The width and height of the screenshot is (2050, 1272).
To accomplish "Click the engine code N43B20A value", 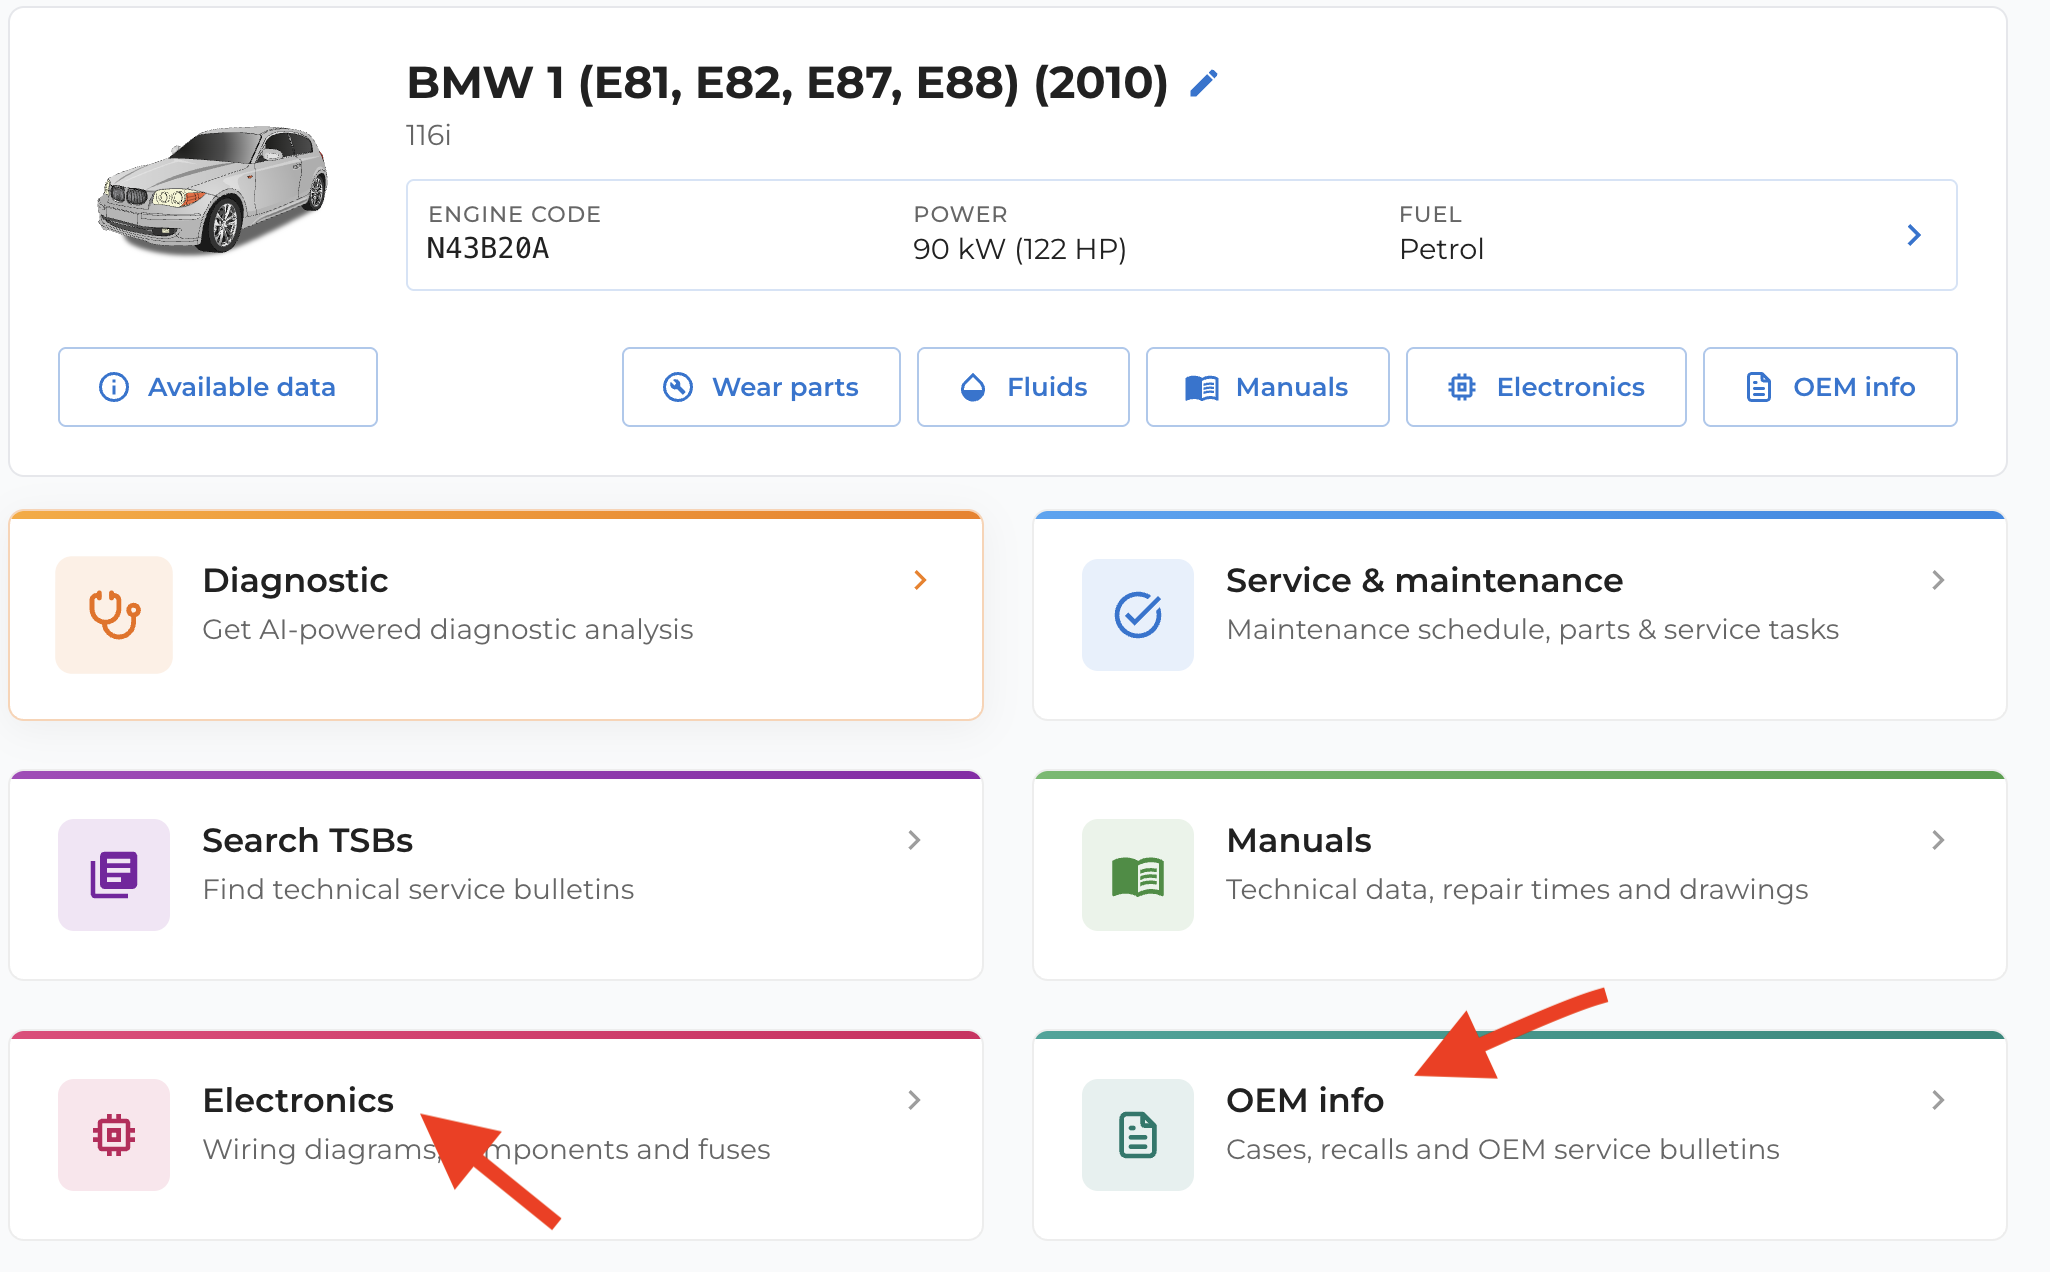I will point(488,248).
